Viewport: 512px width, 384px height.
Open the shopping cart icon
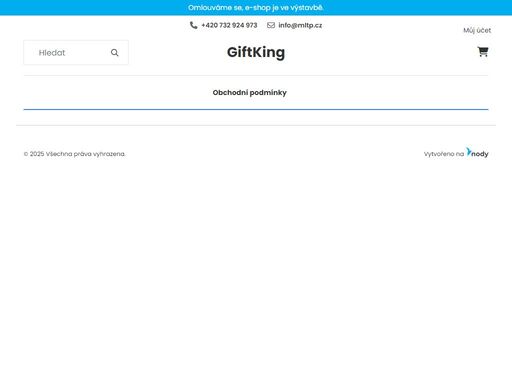click(x=483, y=52)
